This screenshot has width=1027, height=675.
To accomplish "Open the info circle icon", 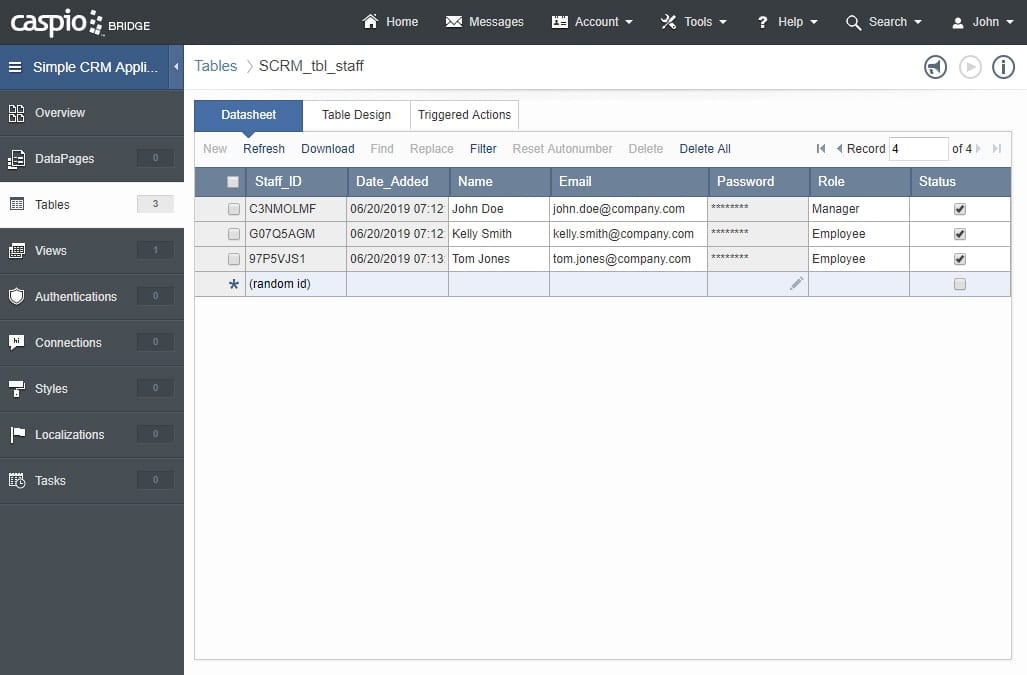I will [x=1003, y=67].
